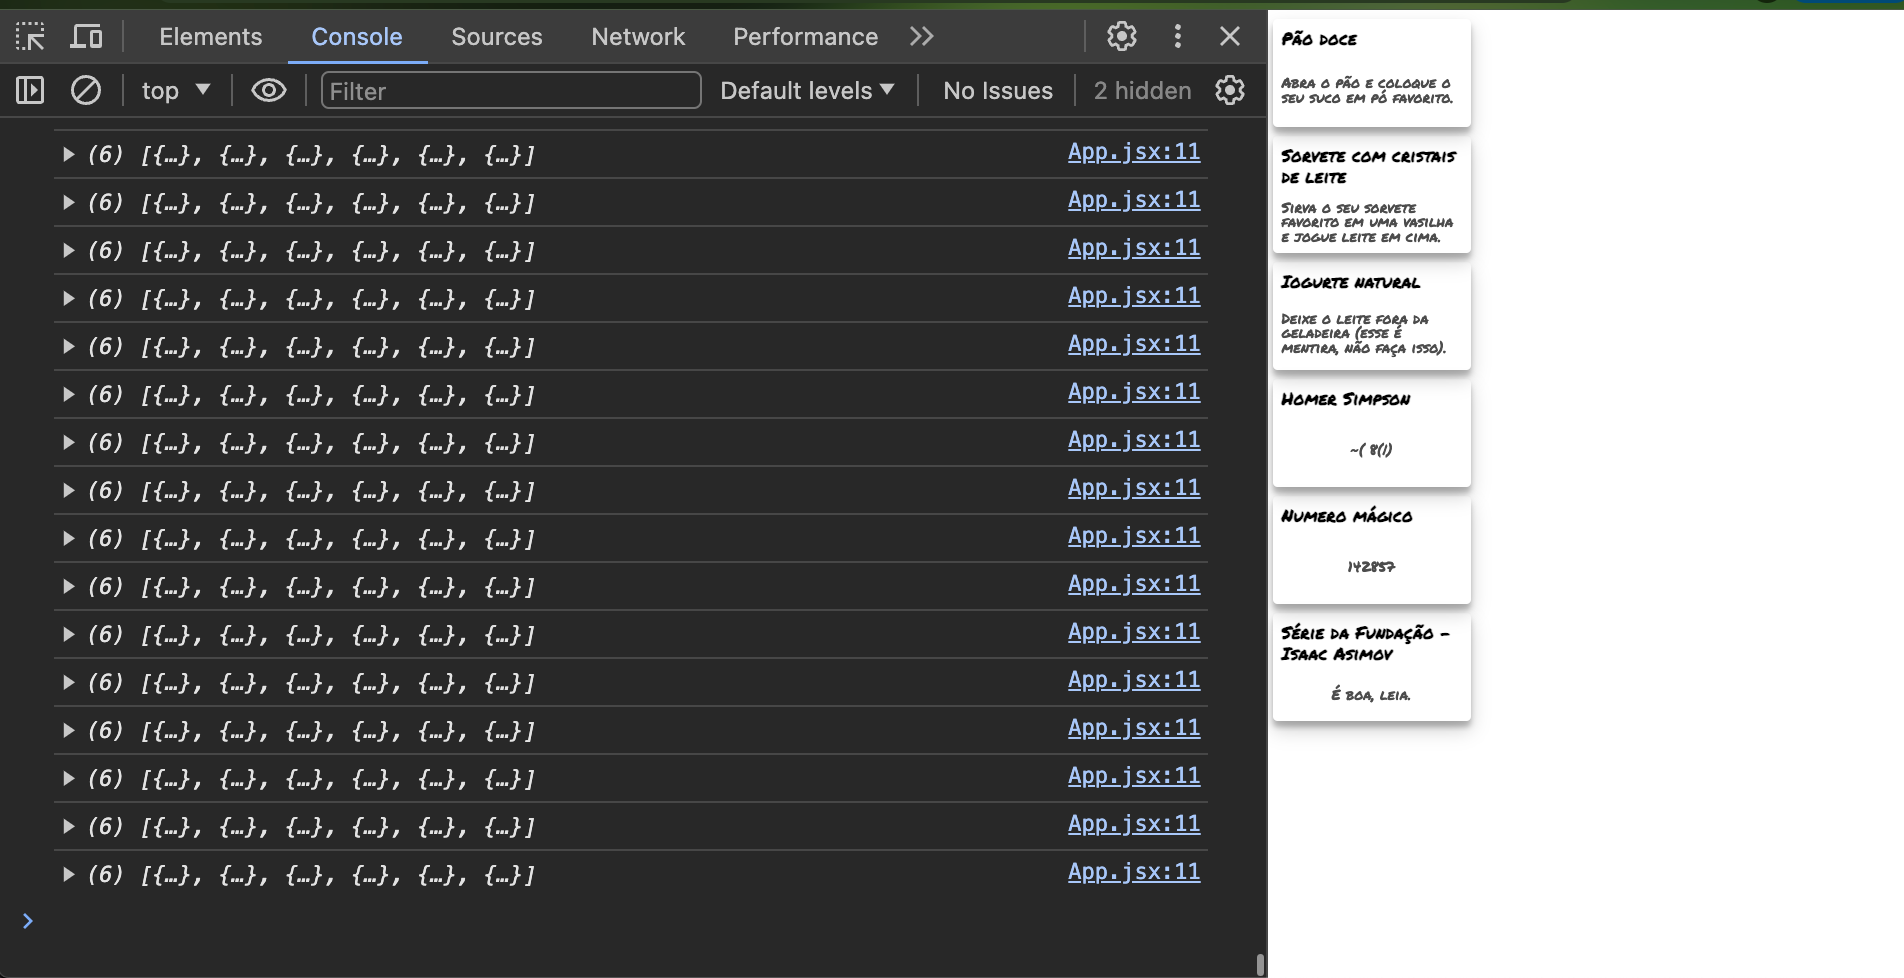The width and height of the screenshot is (1904, 978).
Task: Click the No Issues button
Action: pos(997,91)
